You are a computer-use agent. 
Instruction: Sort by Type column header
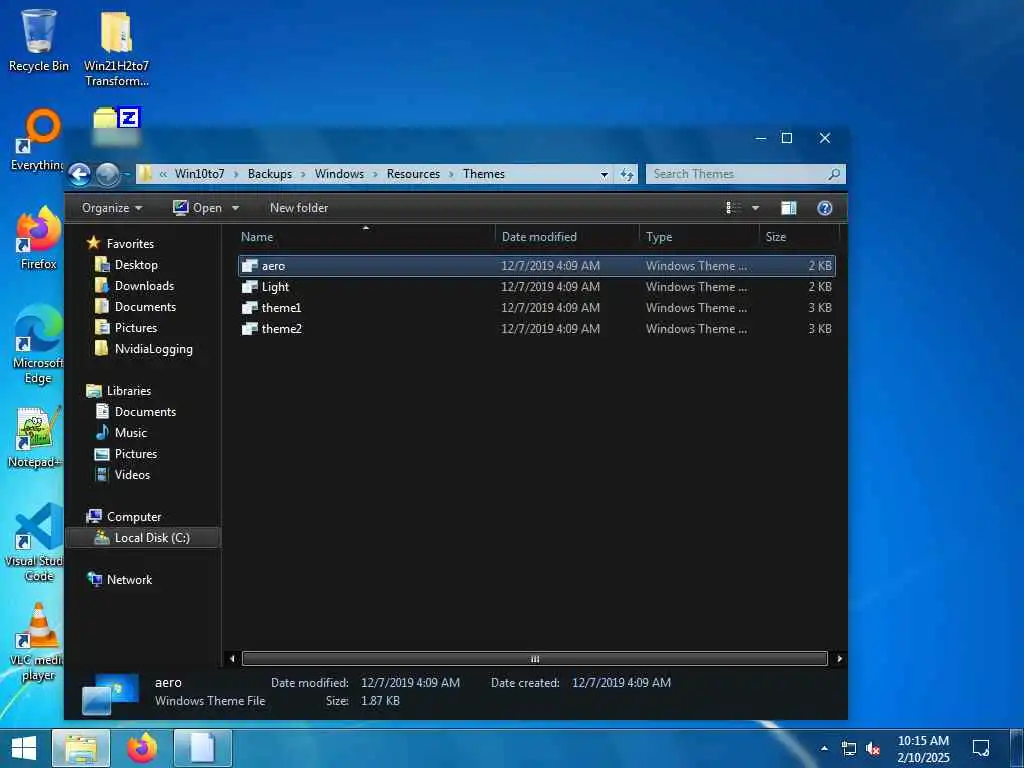coord(699,237)
